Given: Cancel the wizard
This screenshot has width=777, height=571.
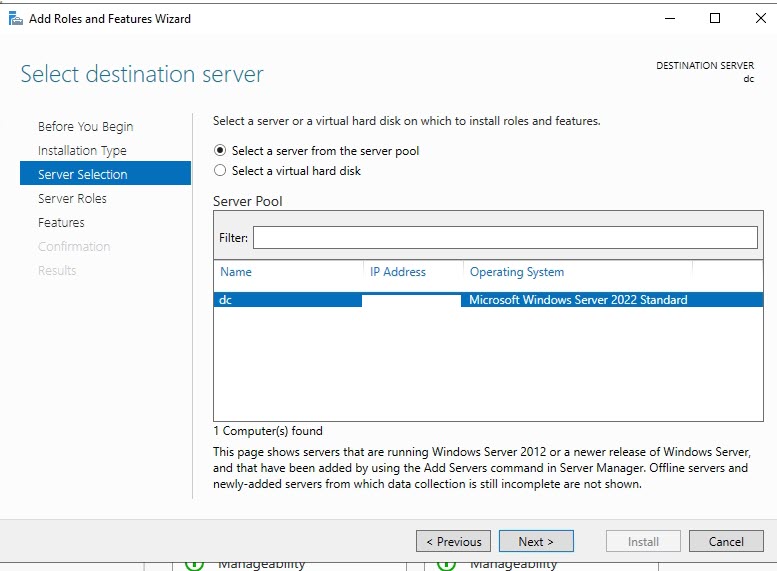Looking at the screenshot, I should (726, 541).
